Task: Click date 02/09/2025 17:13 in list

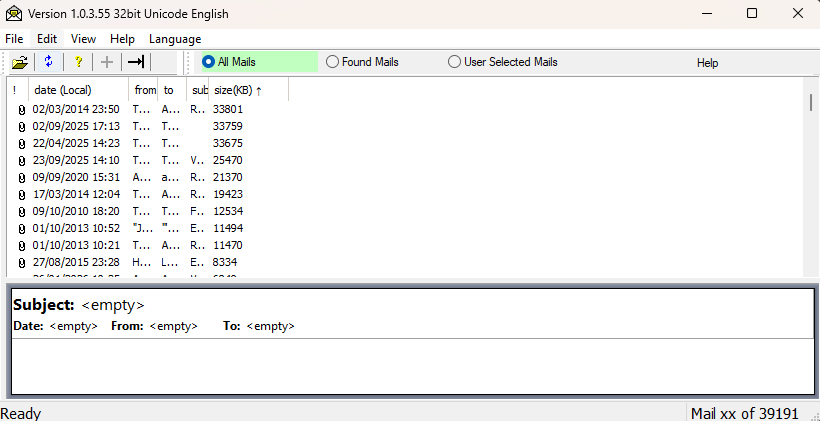Action: click(x=76, y=126)
